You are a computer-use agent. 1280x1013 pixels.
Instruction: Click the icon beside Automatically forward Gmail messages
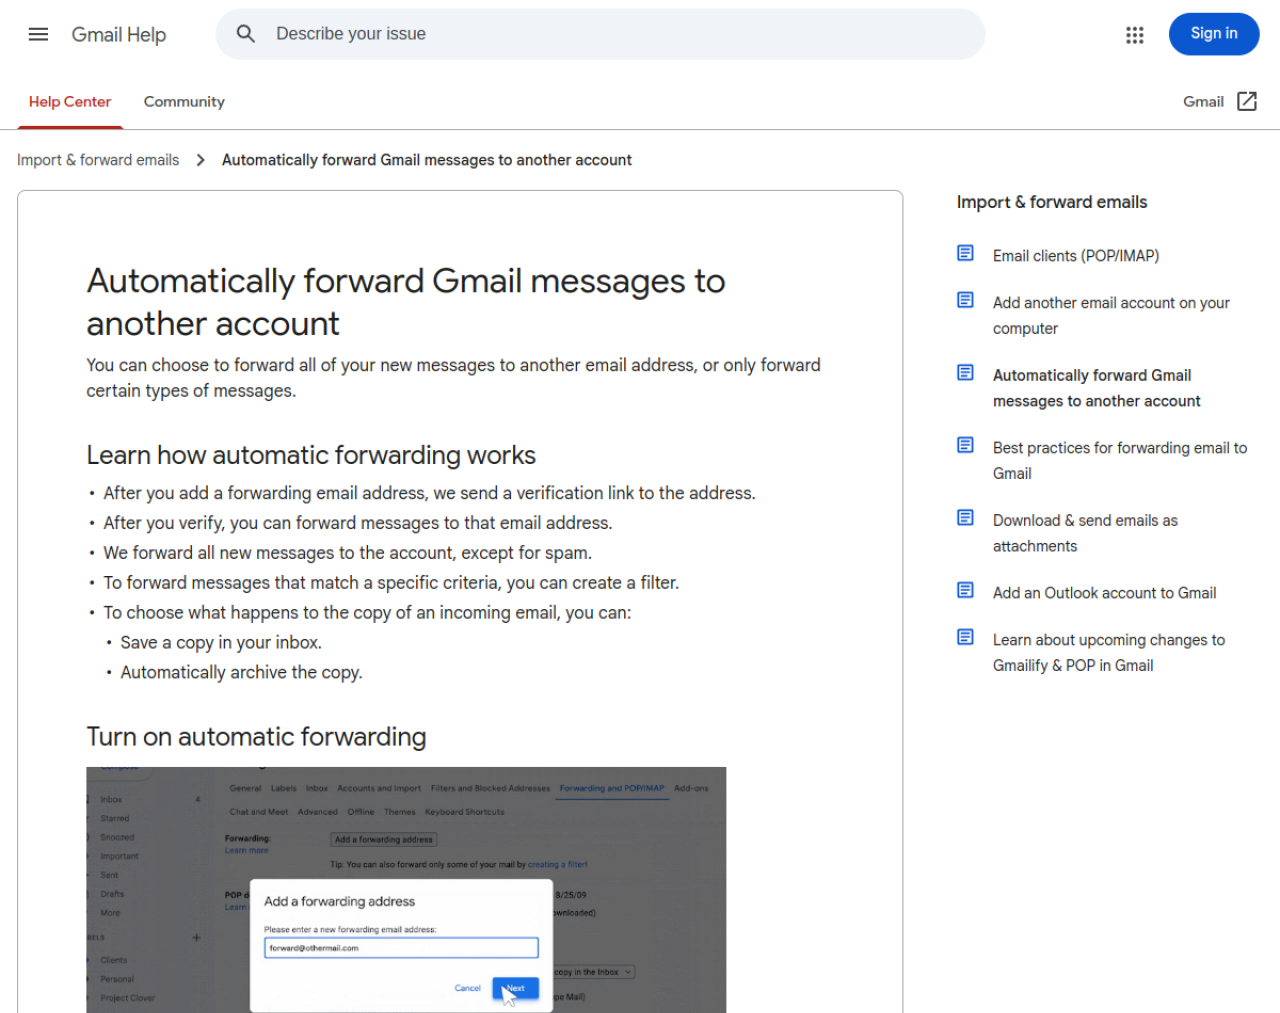(965, 373)
